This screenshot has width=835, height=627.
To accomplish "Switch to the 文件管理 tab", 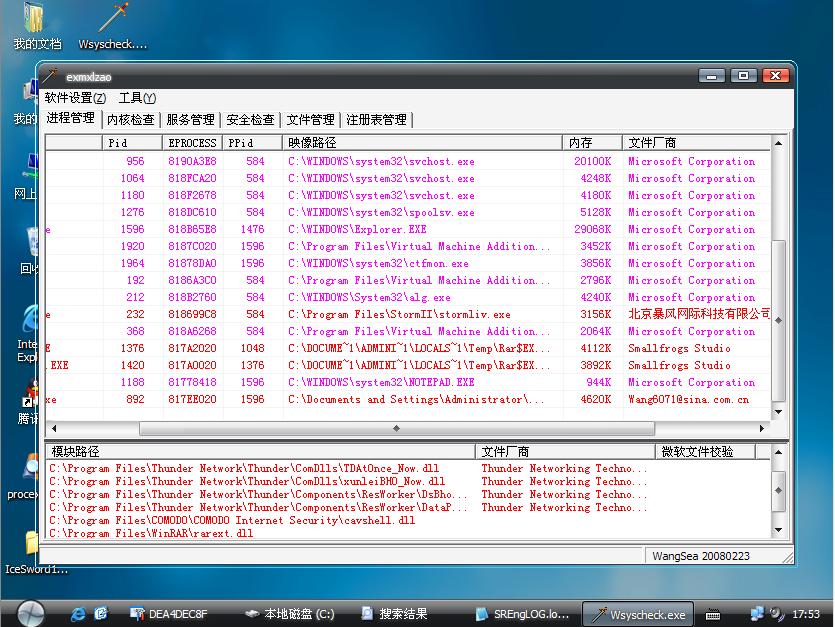I will (x=310, y=120).
